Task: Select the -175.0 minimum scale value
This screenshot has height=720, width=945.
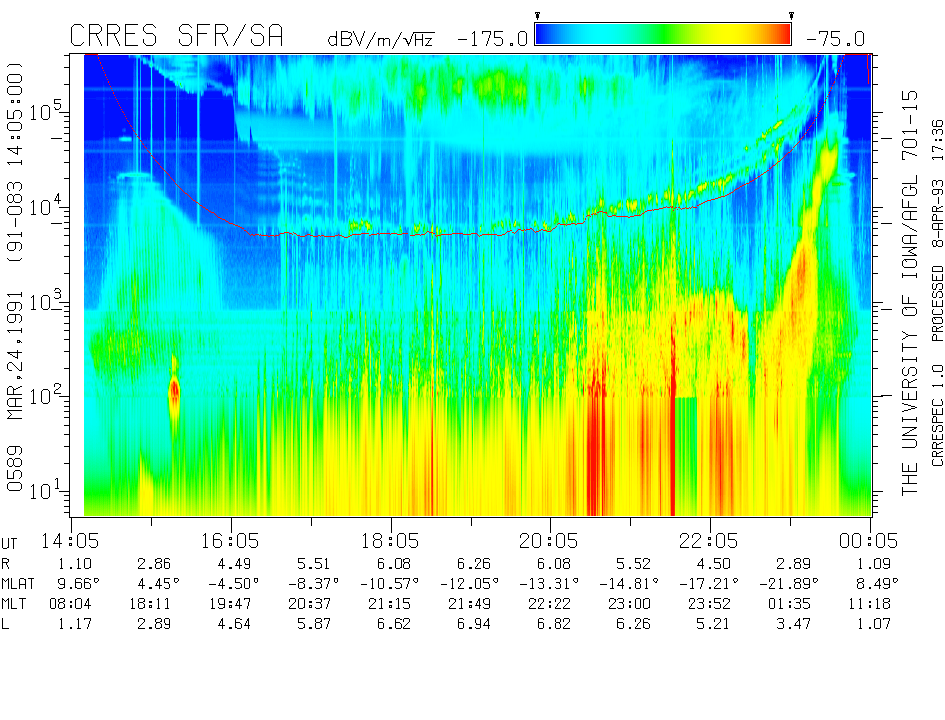Action: point(492,39)
